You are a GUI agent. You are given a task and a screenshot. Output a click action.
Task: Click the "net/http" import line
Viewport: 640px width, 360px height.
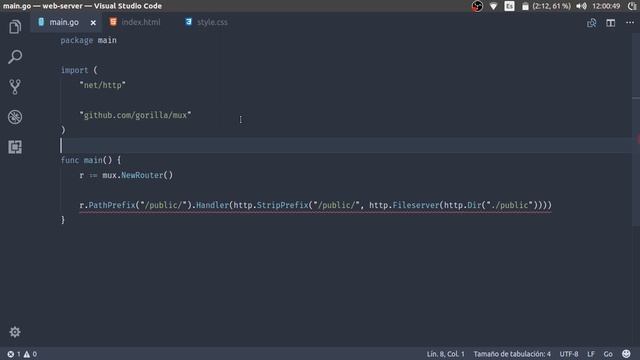tap(102, 85)
